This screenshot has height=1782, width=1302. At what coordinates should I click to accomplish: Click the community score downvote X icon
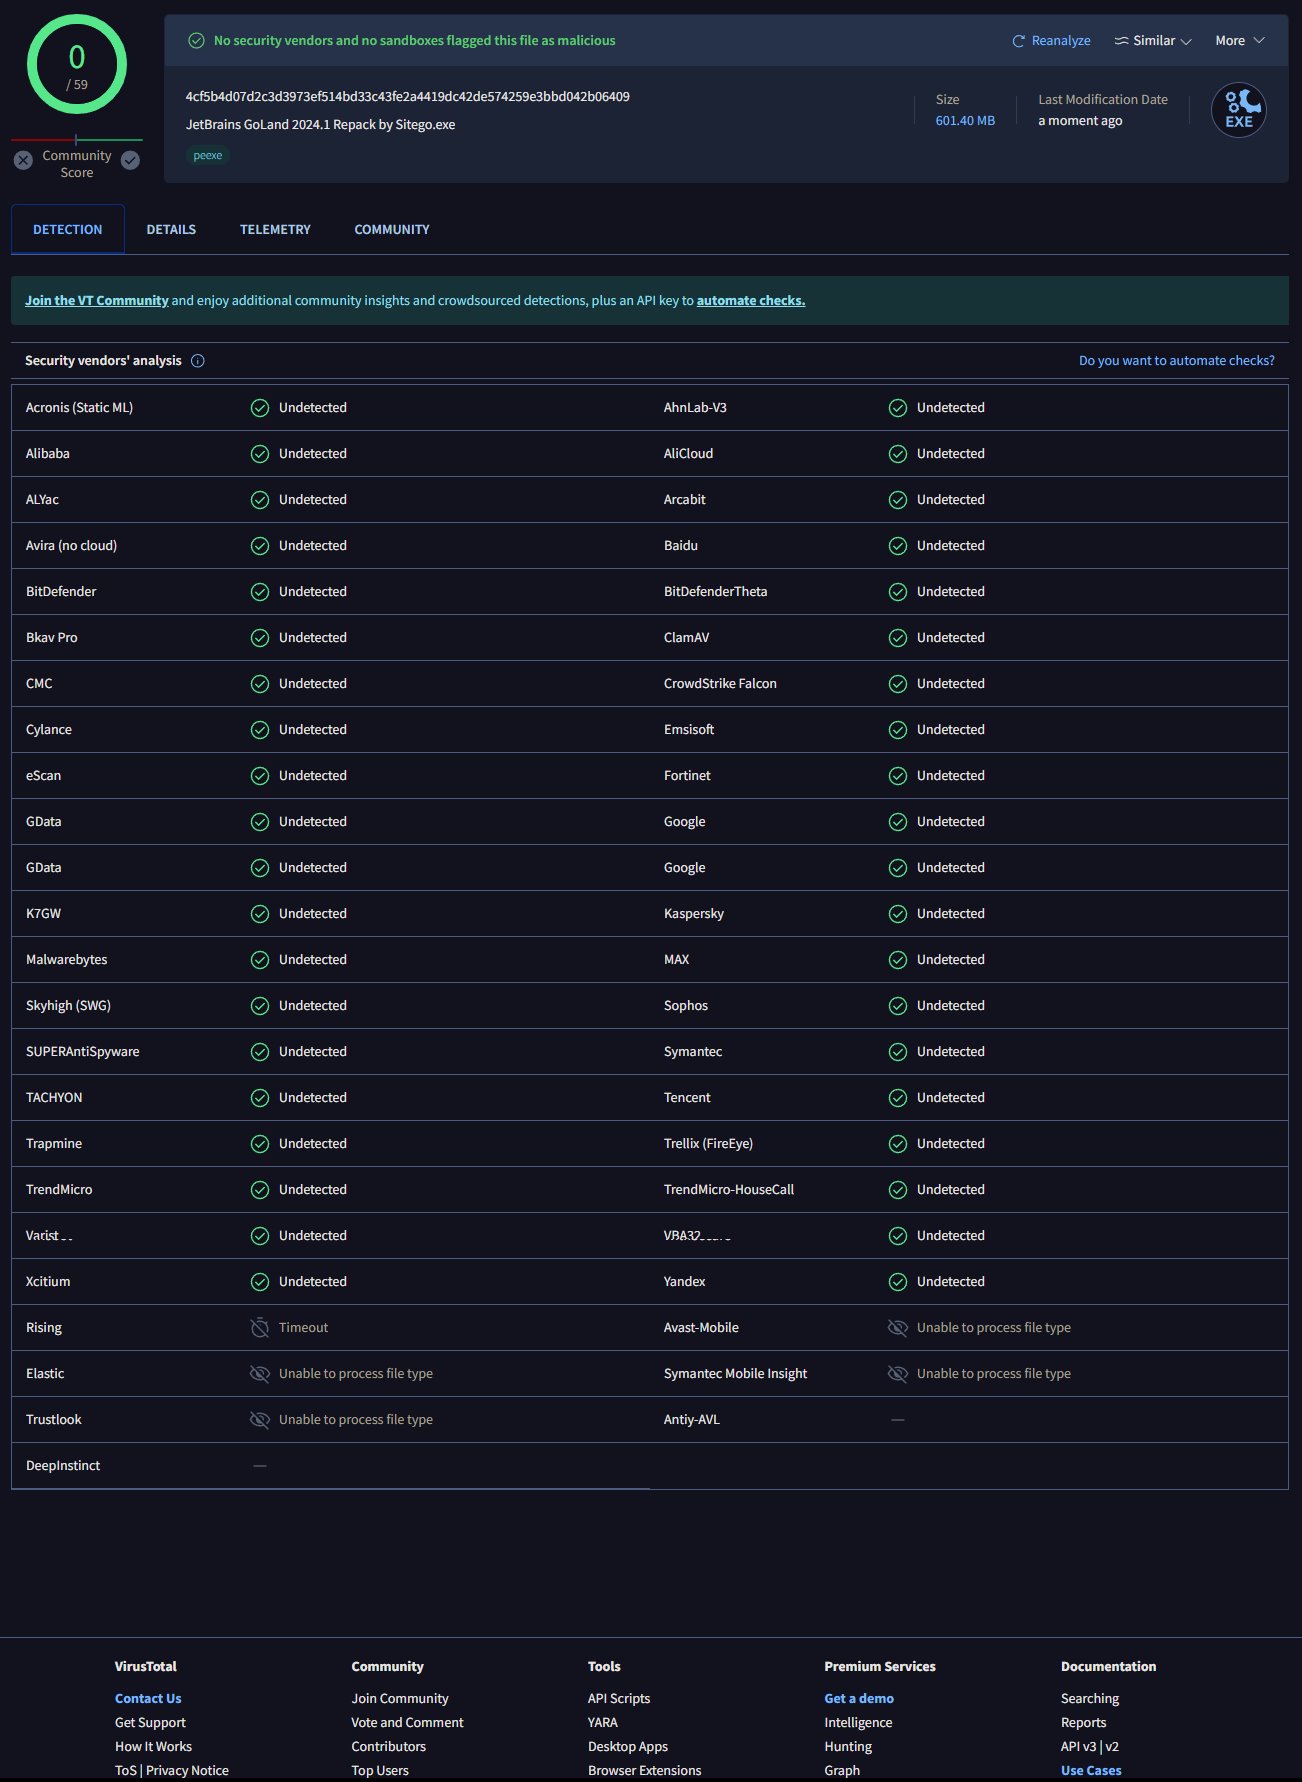tap(24, 160)
